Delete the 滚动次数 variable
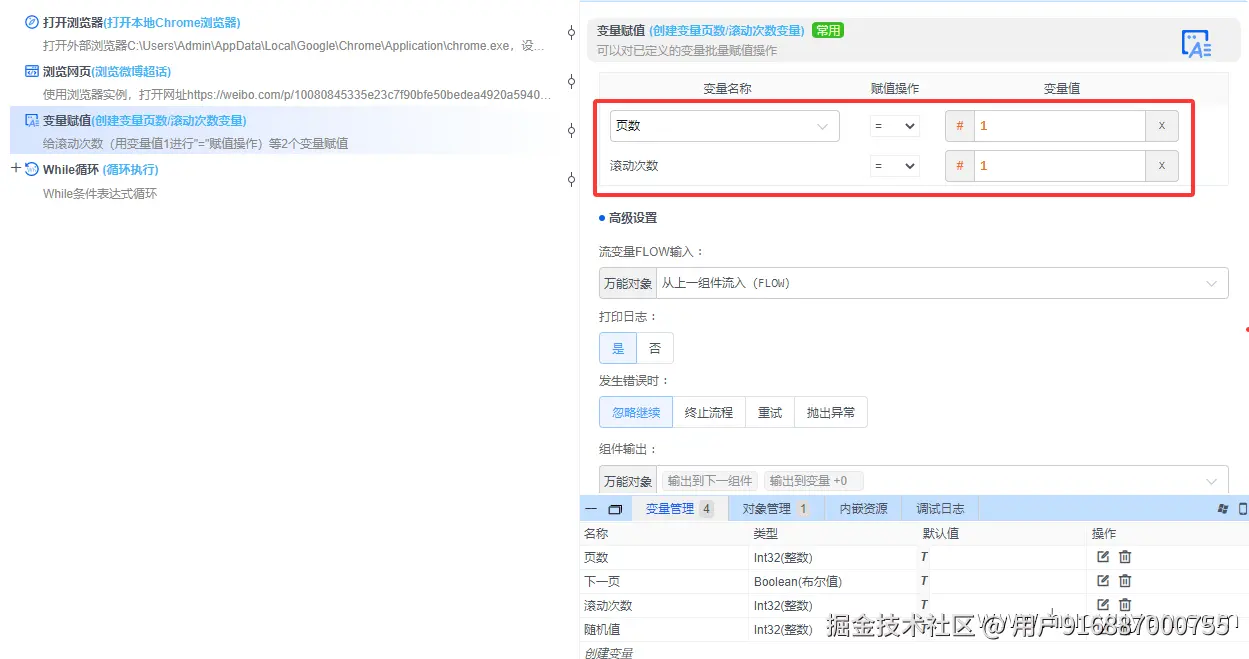Screen dimensions: 1249x659 tap(1125, 605)
